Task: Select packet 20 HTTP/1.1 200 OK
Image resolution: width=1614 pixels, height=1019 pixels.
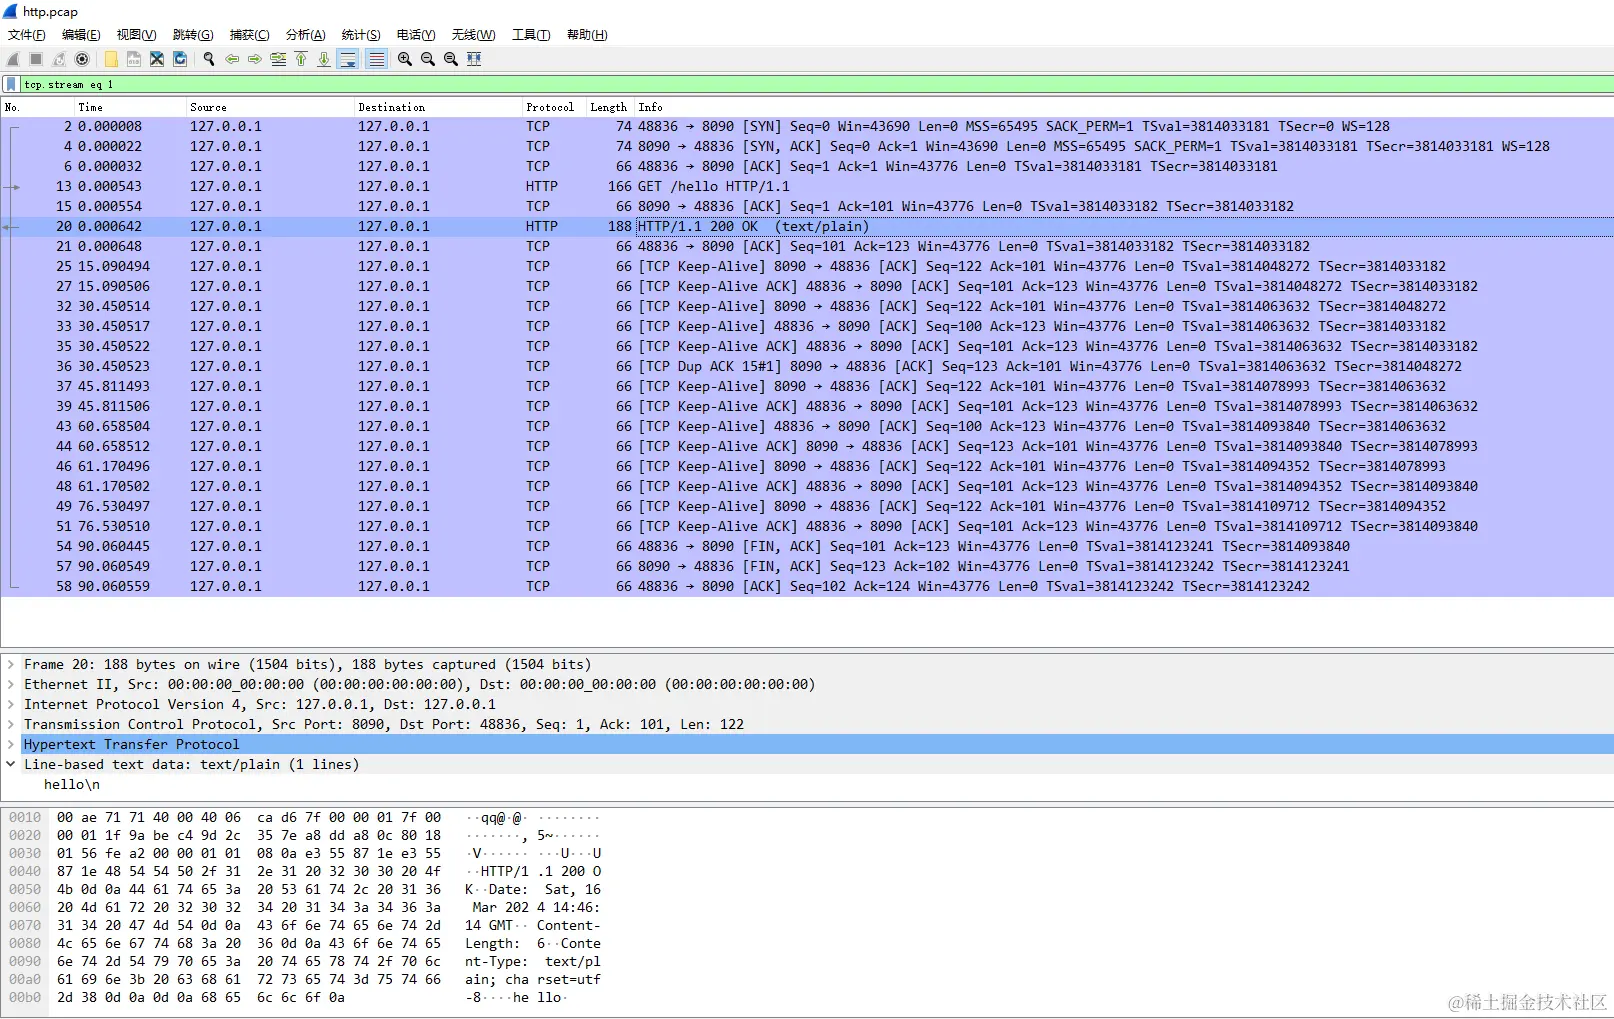Action: pos(807,227)
